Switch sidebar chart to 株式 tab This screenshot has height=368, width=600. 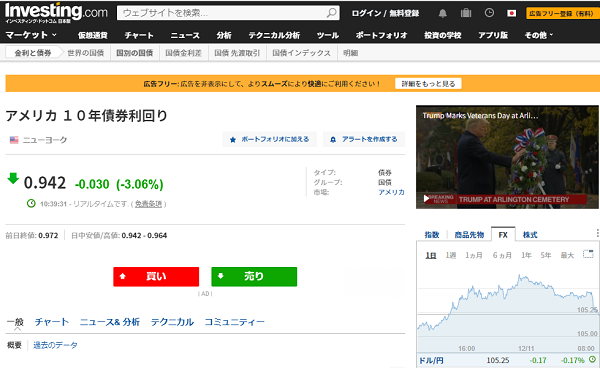[530, 234]
